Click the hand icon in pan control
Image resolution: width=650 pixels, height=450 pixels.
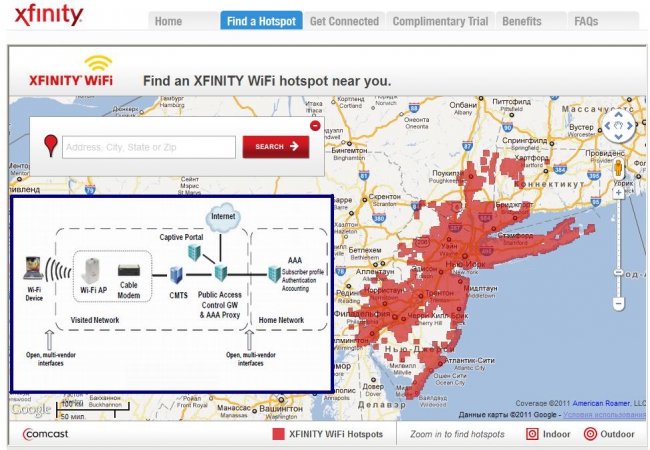click(x=618, y=126)
